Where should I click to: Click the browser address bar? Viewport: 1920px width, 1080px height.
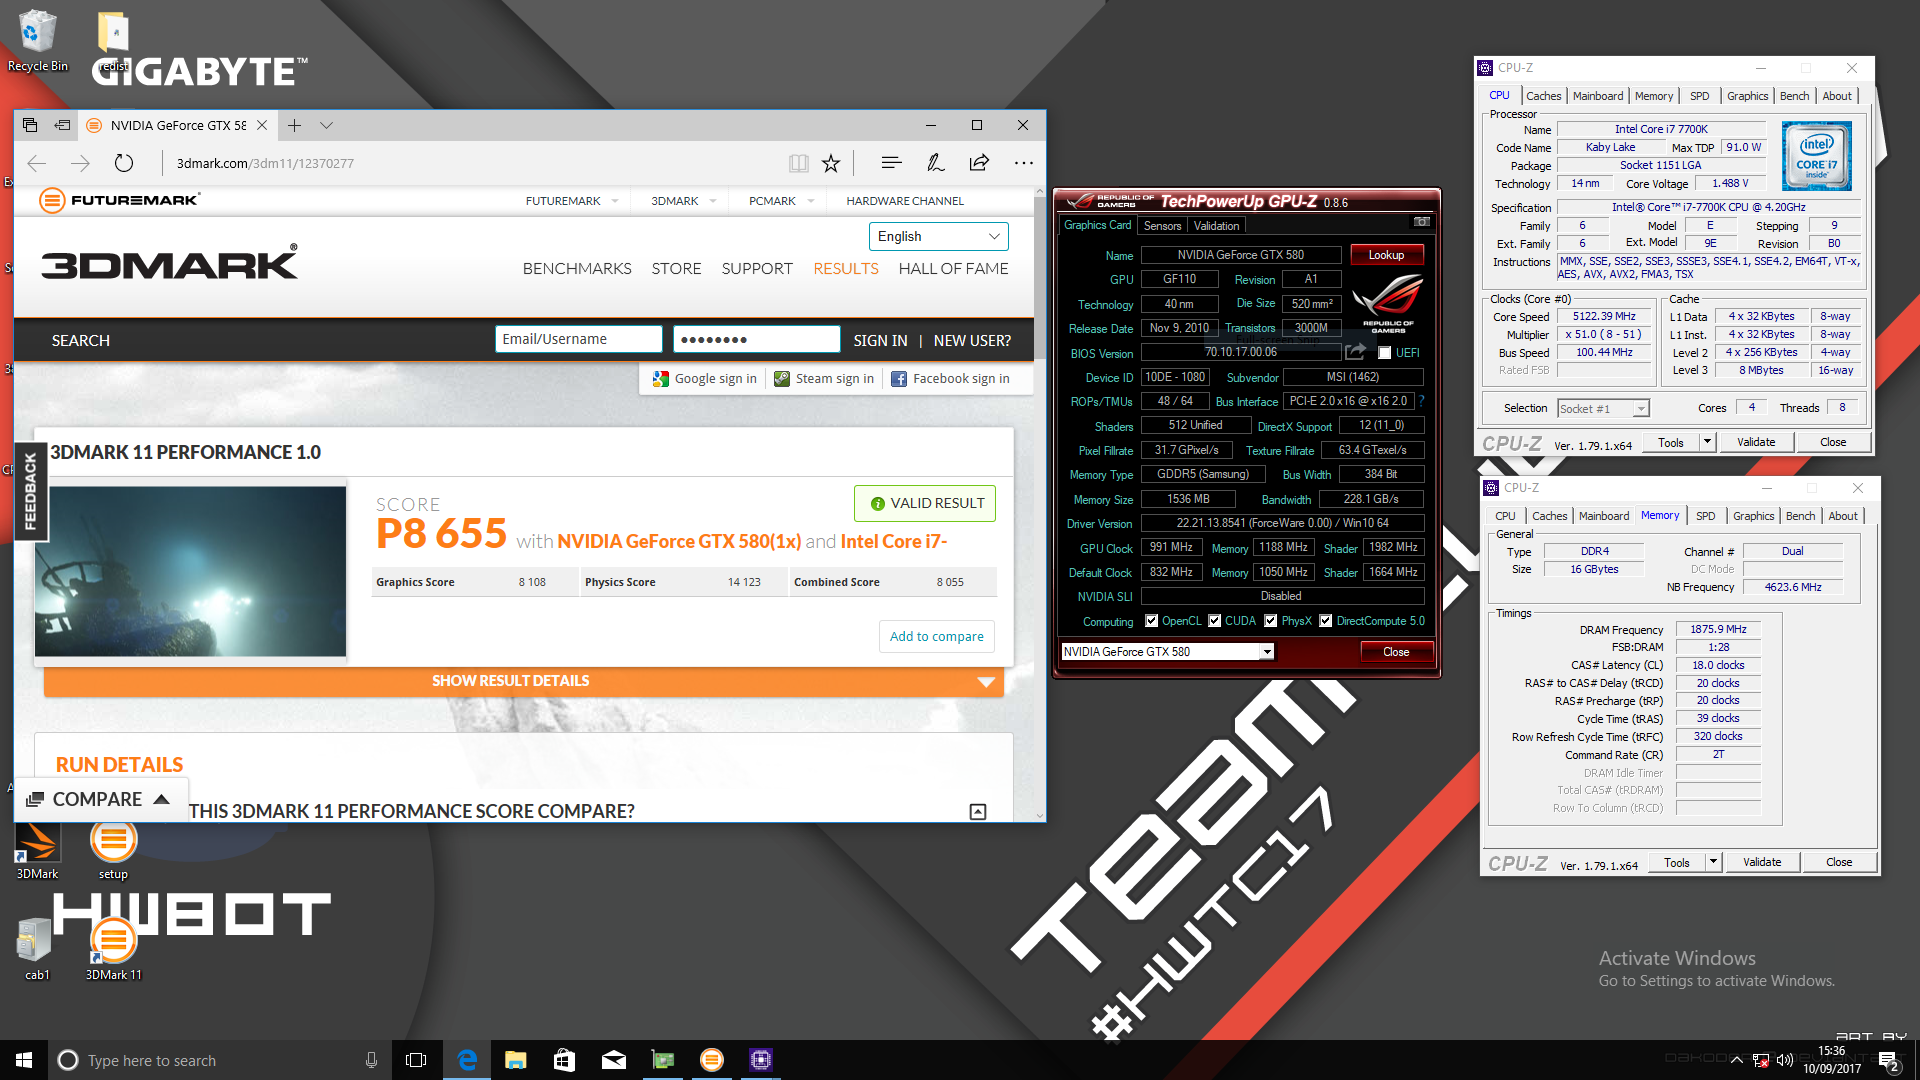pyautogui.click(x=470, y=163)
